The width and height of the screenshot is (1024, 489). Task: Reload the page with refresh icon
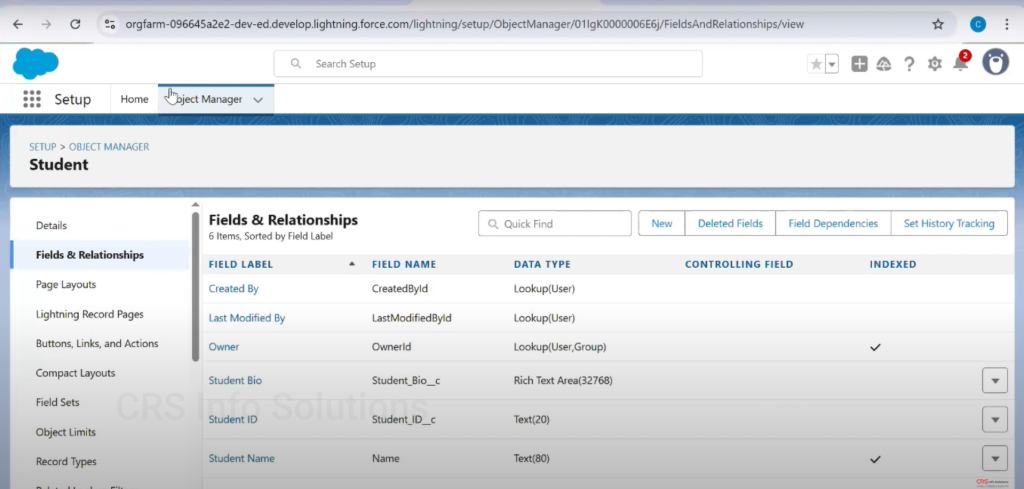coord(75,24)
